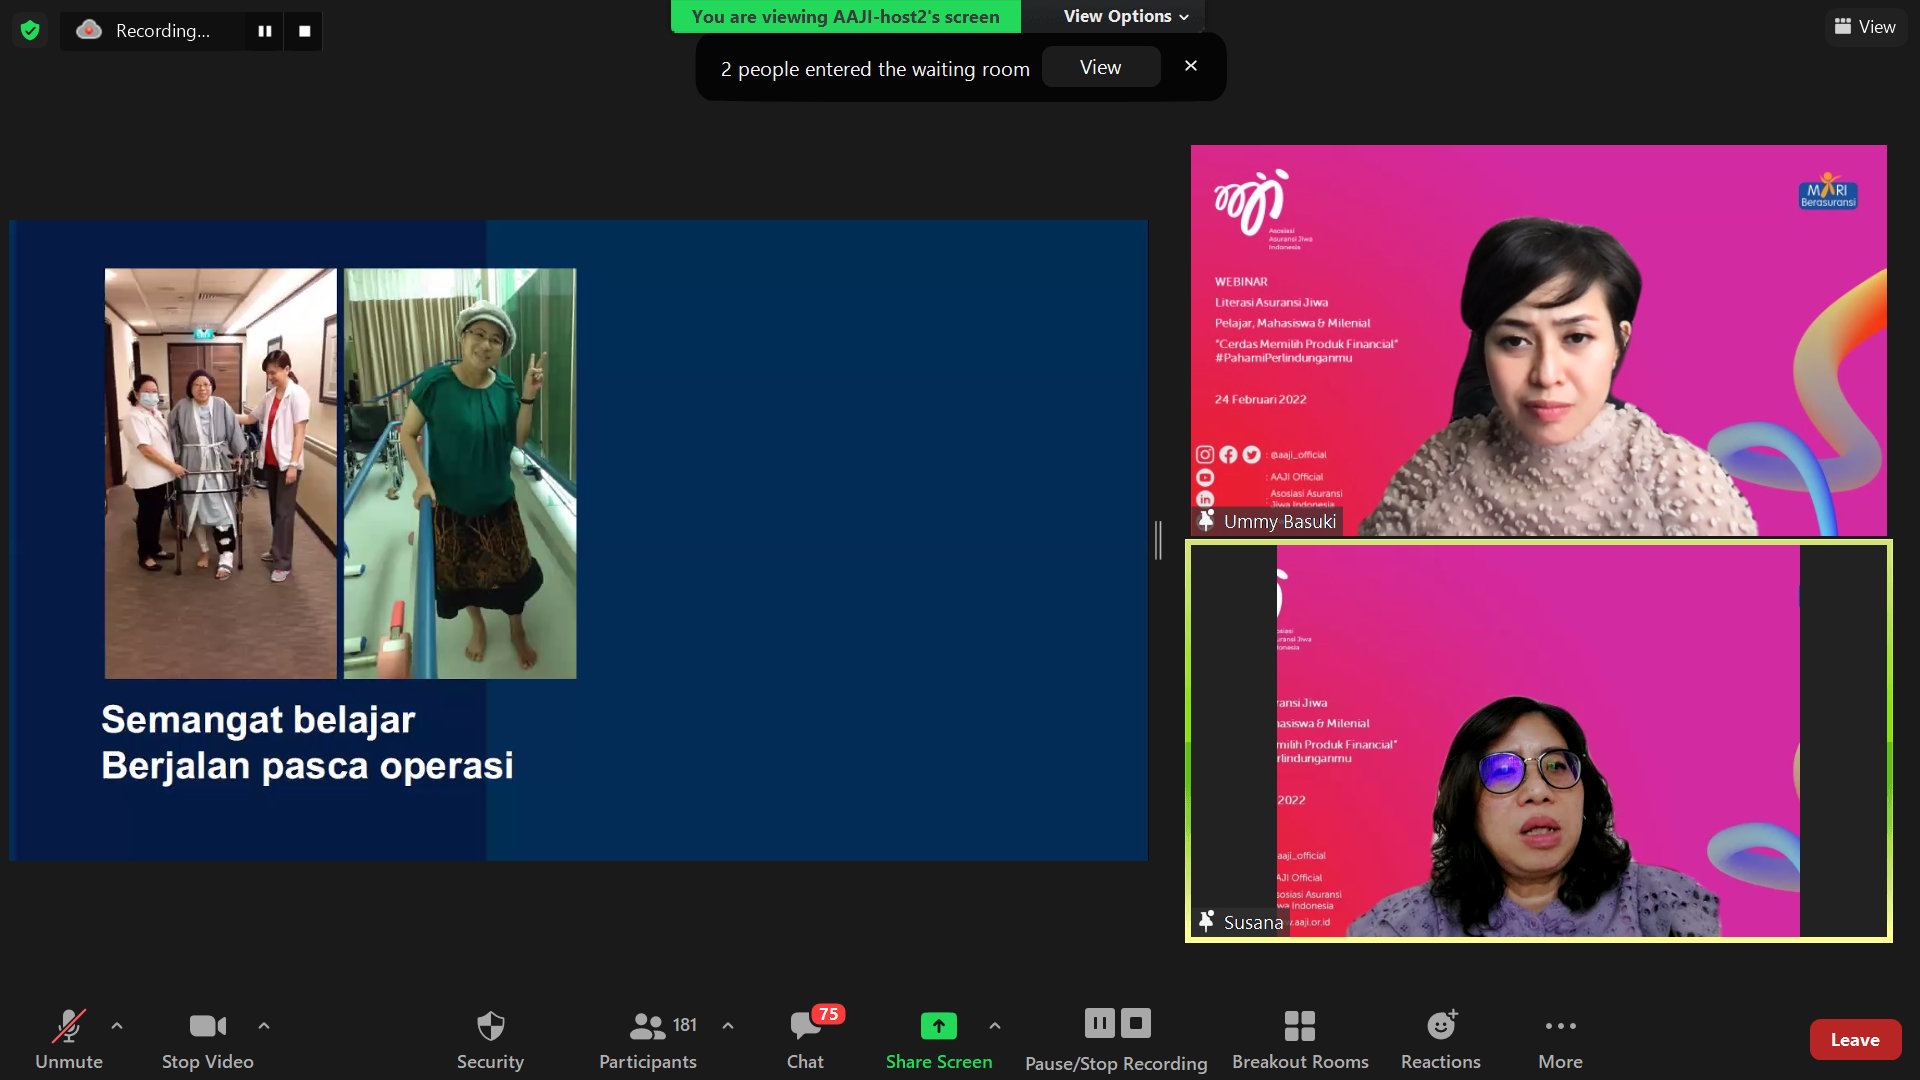View the waiting room participants
Screen dimensions: 1920x1080
(1101, 67)
